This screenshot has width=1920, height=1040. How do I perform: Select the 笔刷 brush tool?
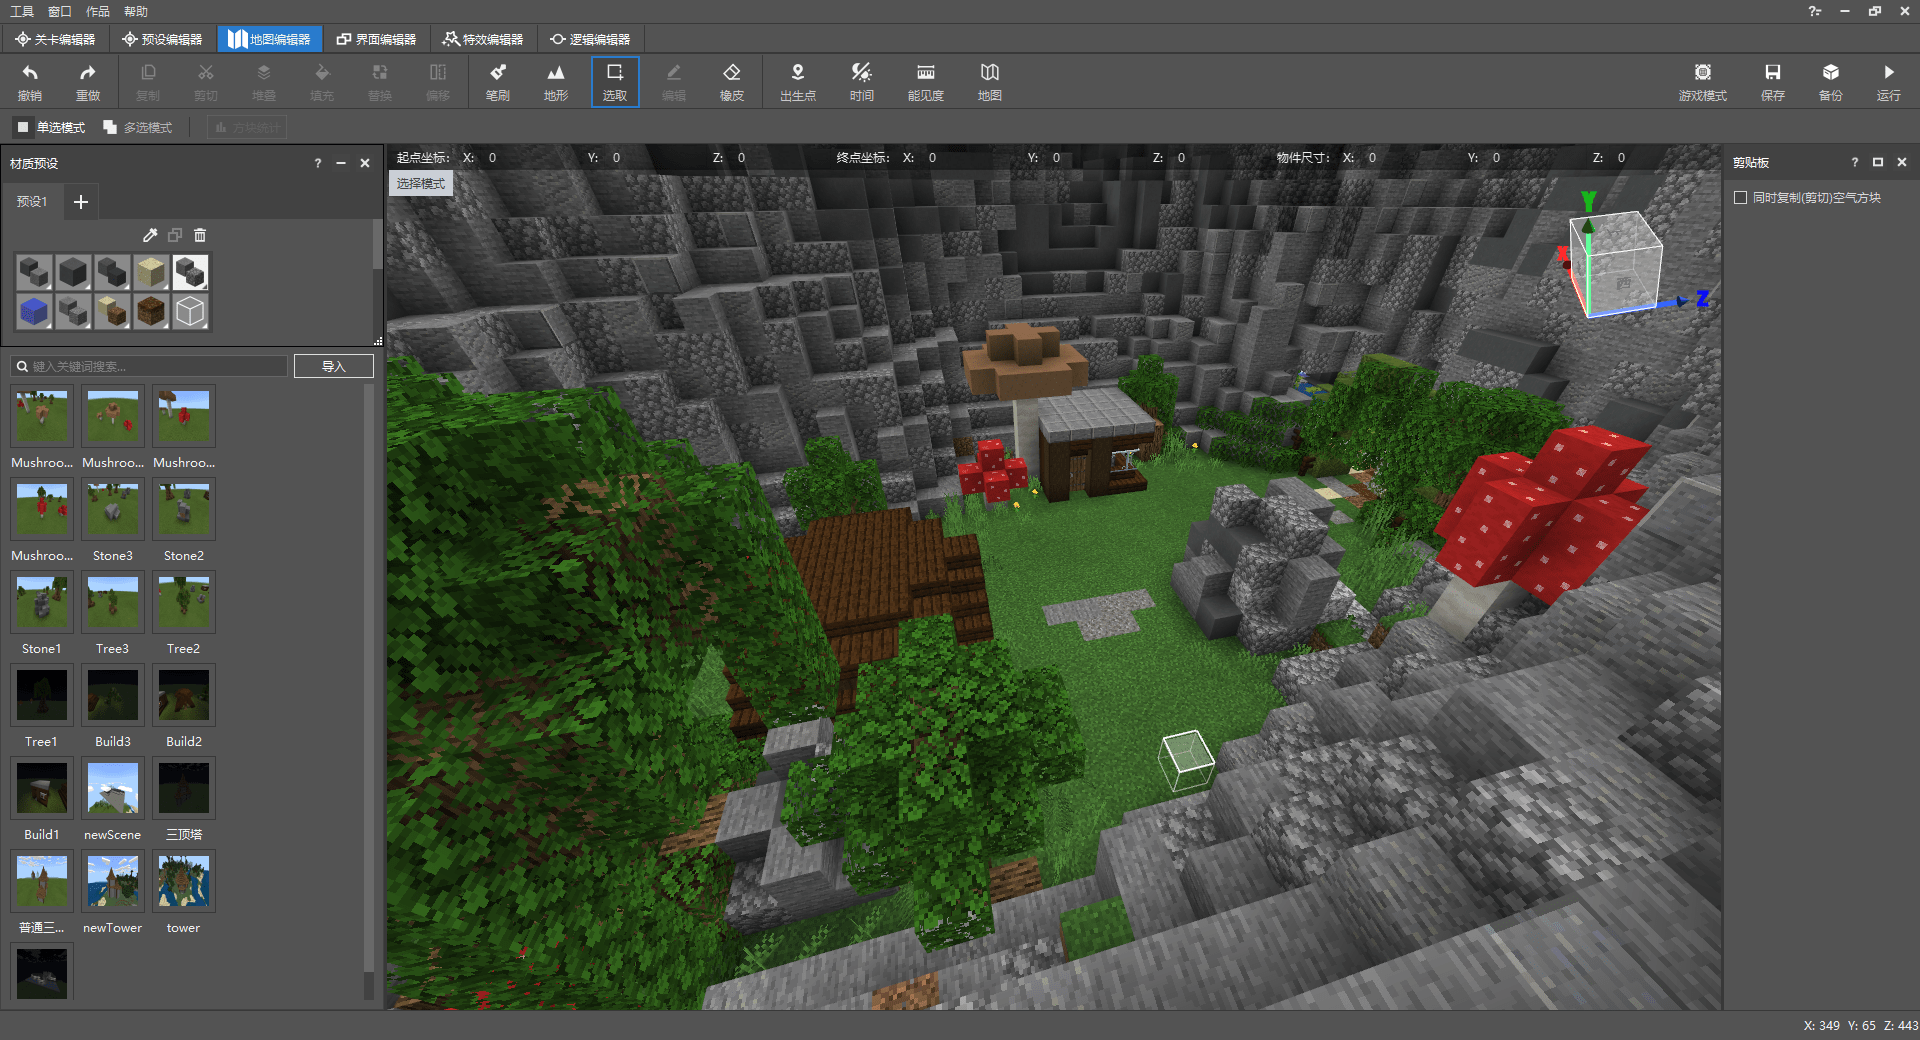click(498, 82)
